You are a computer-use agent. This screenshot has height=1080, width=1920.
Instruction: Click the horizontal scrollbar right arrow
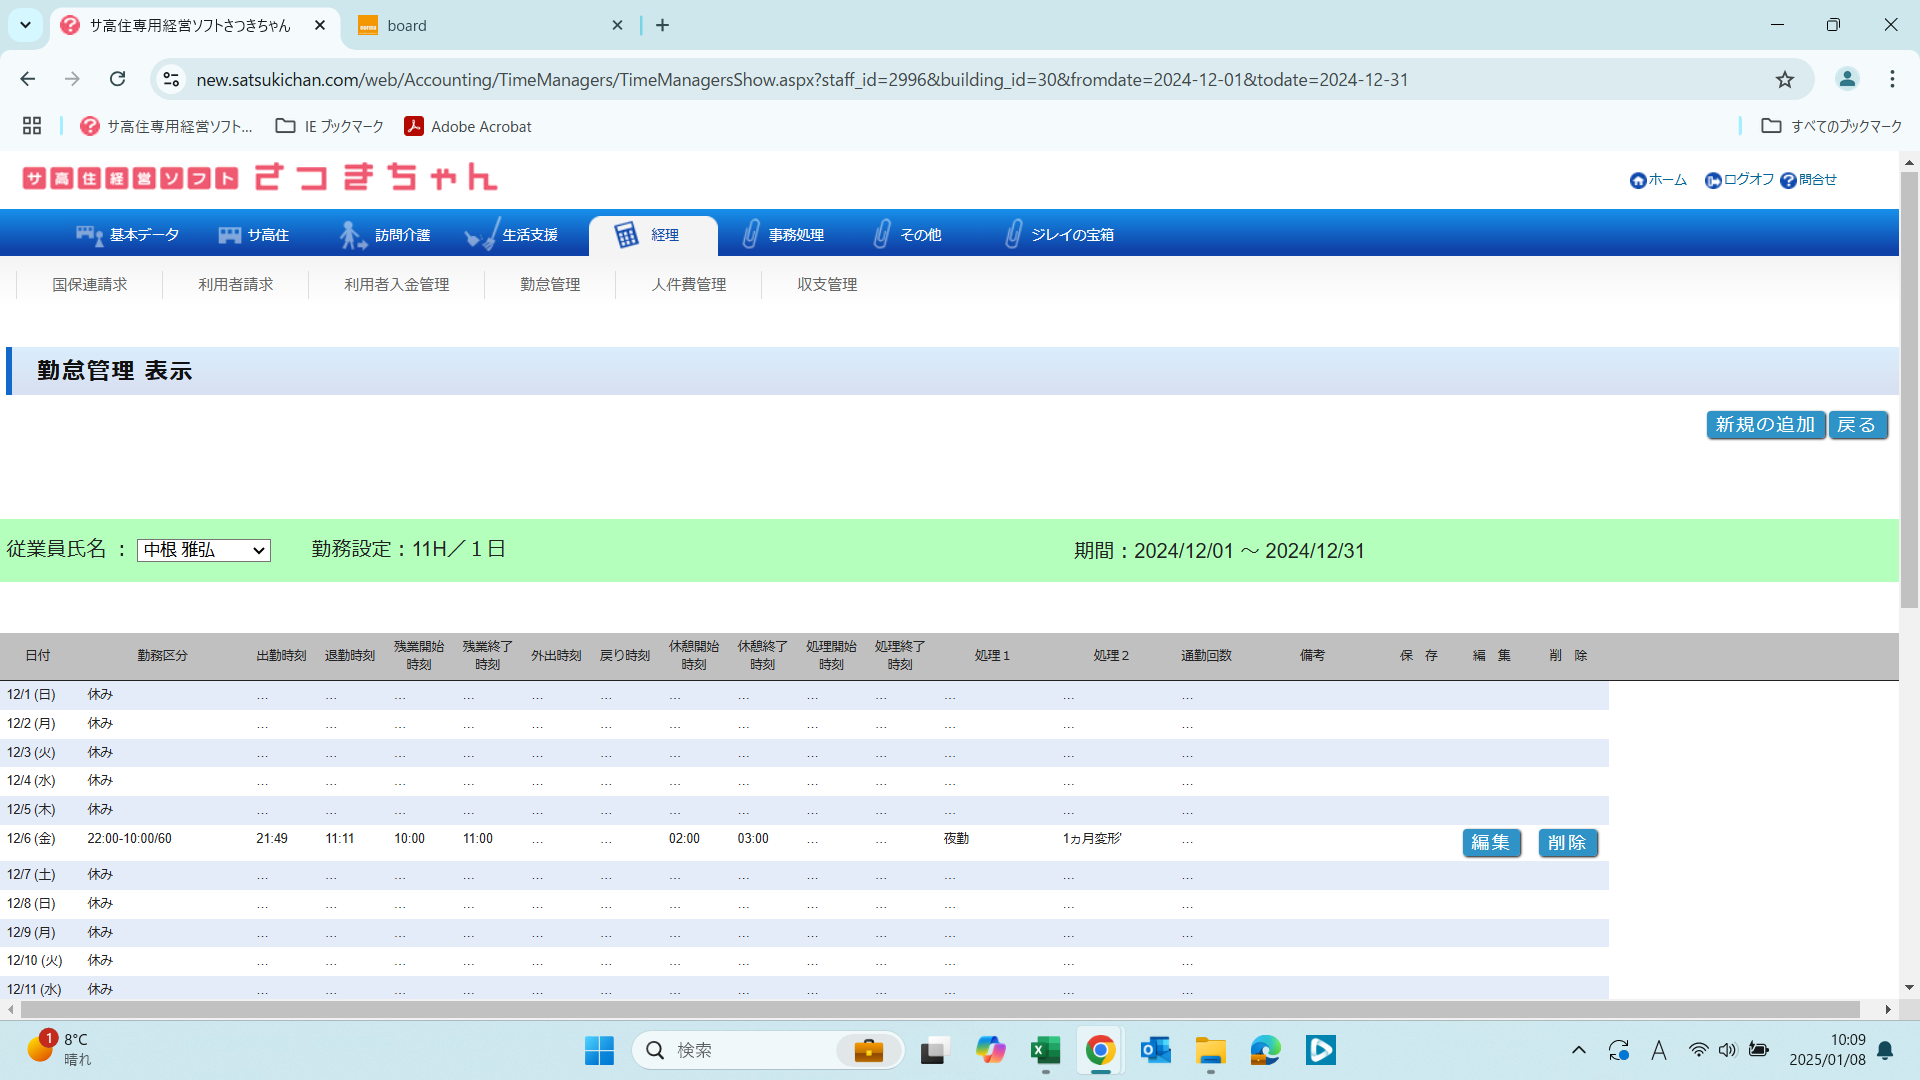point(1888,1009)
